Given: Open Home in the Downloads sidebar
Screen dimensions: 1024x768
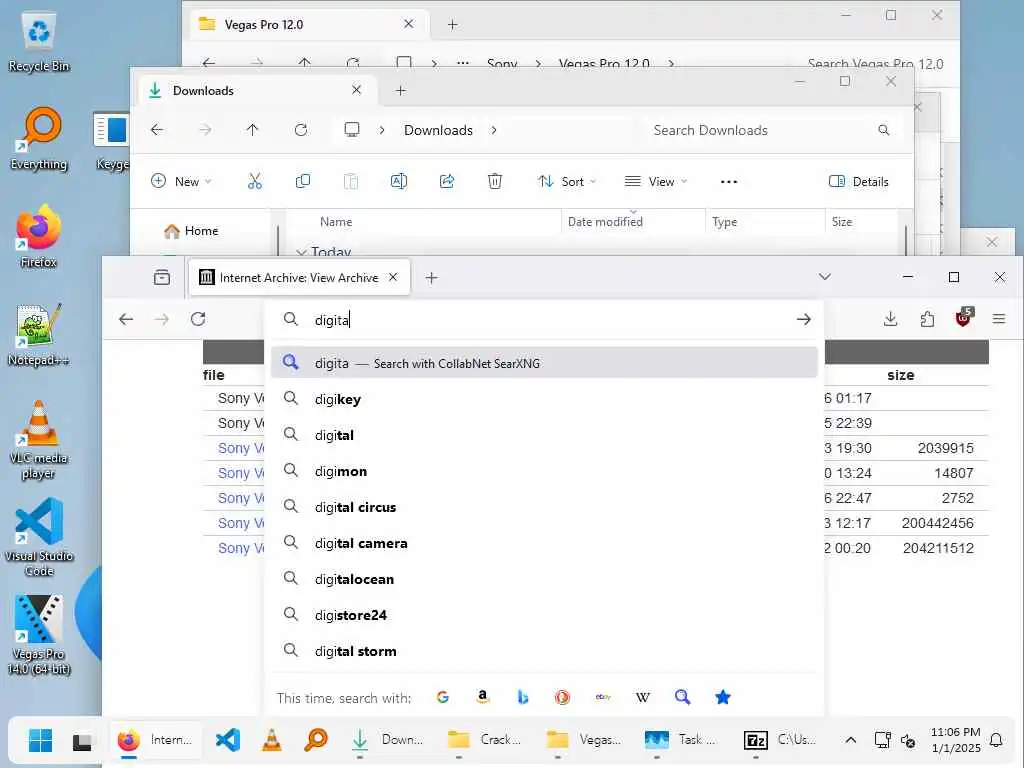Looking at the screenshot, I should pos(191,231).
